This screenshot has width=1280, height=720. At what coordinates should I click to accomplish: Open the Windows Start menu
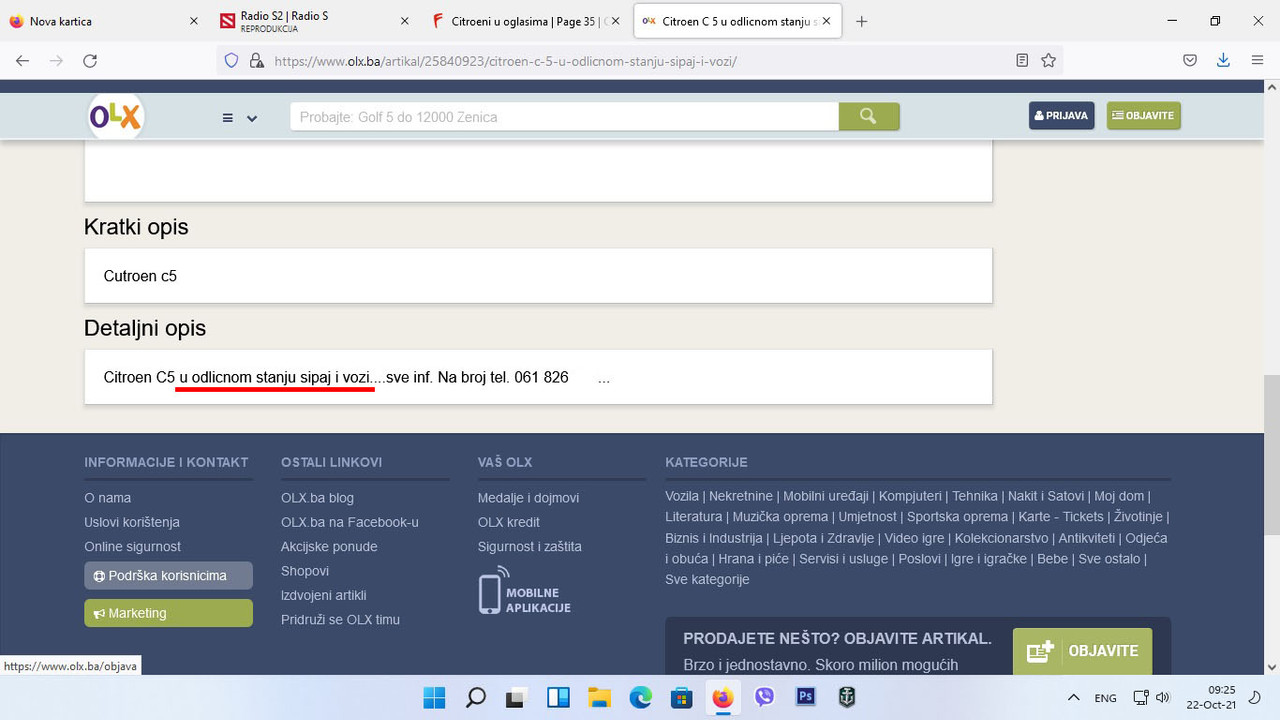pos(434,697)
